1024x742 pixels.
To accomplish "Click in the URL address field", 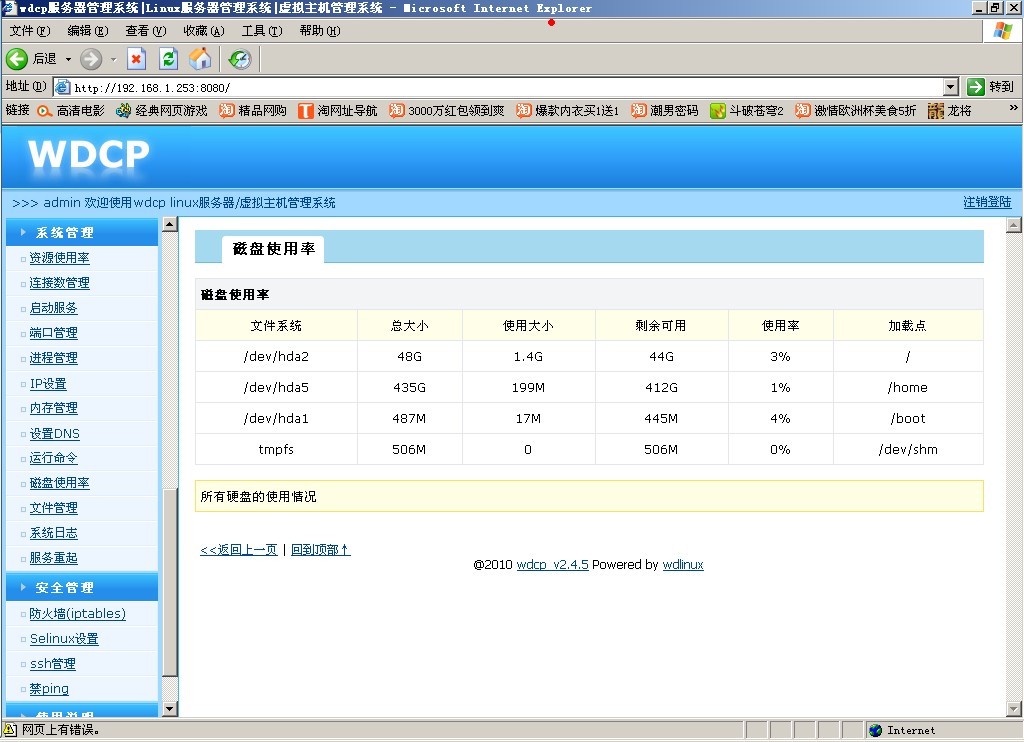I will point(500,87).
